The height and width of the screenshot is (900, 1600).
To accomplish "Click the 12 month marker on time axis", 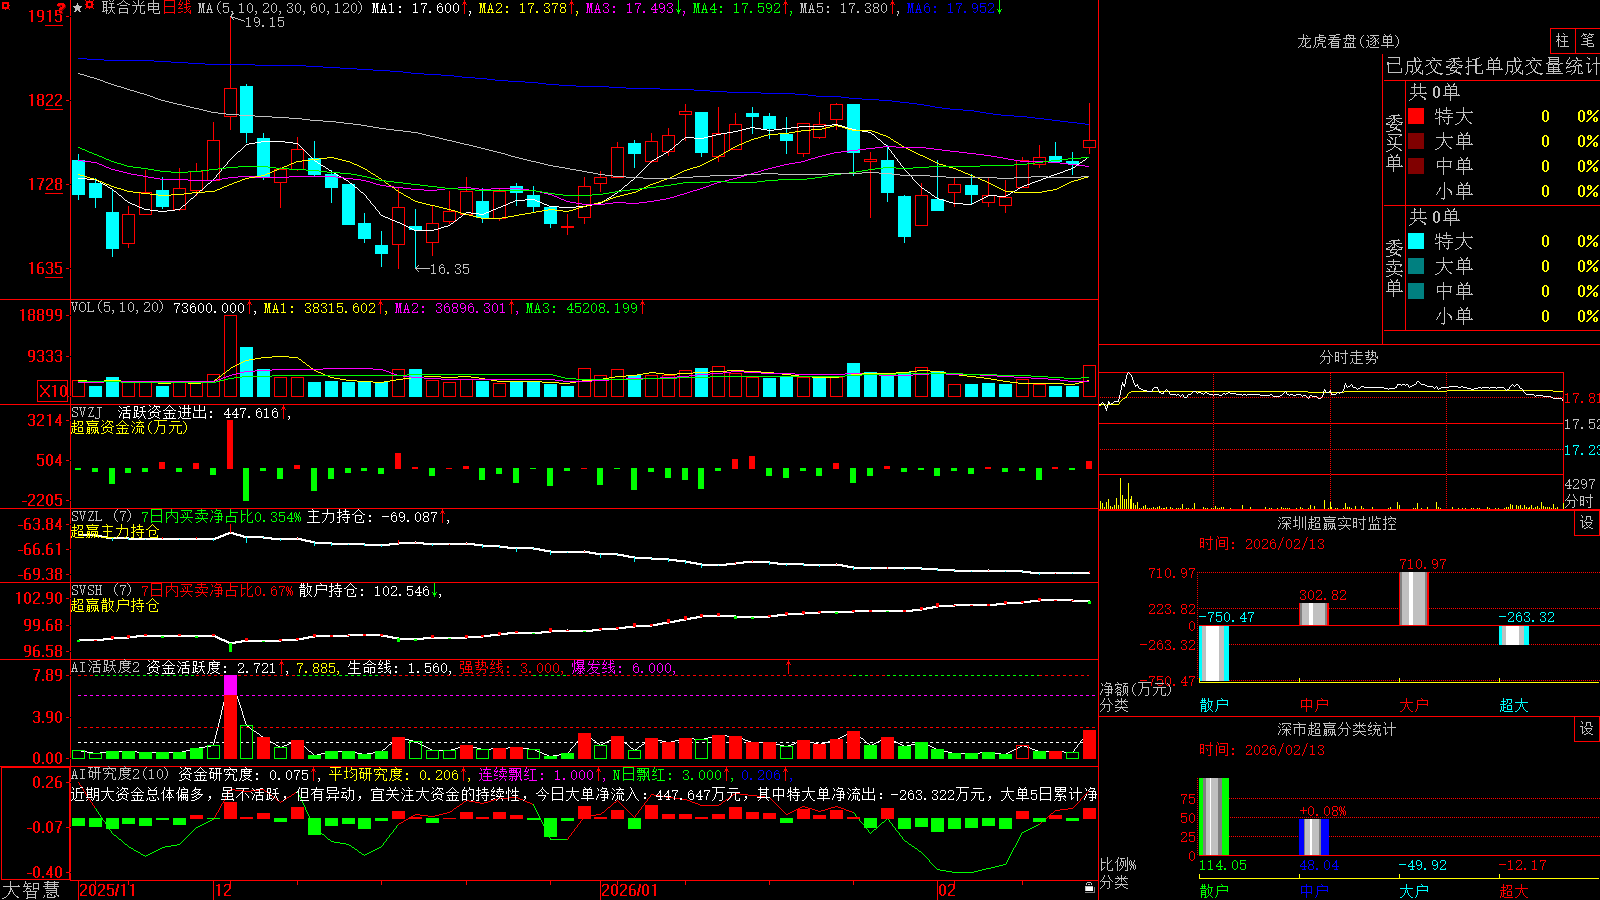I will [224, 890].
